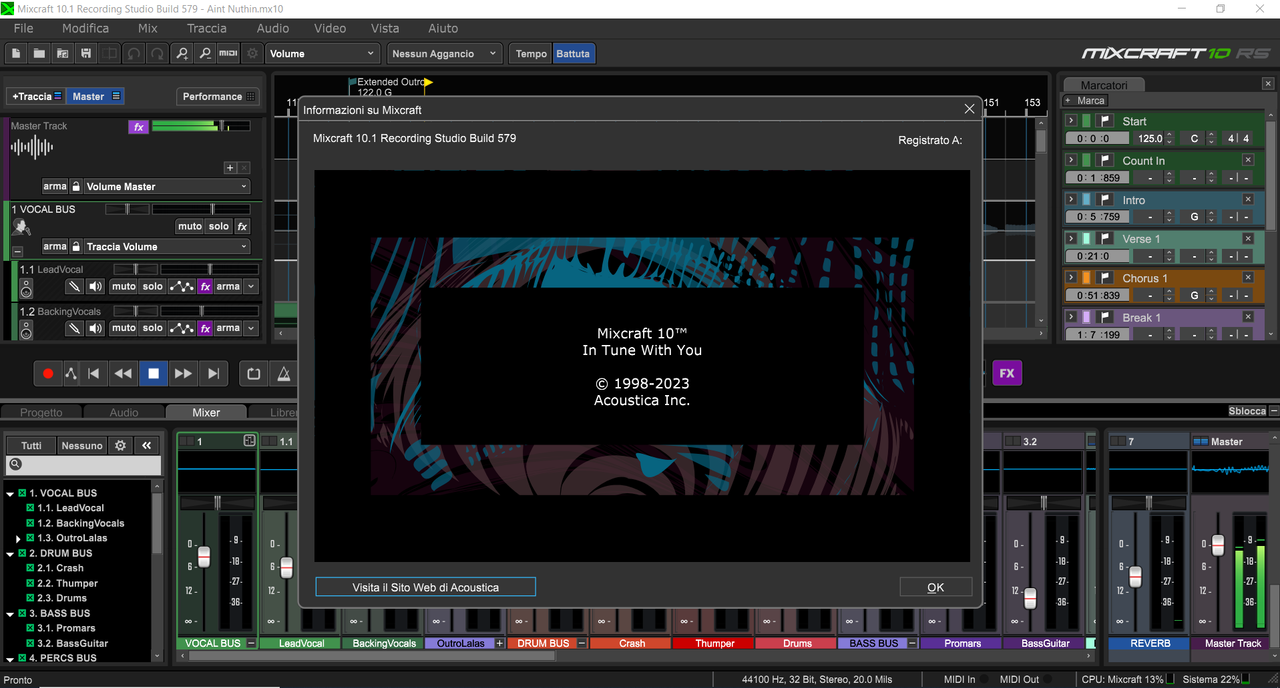Screen dimensions: 1280x688
Task: Open the Traccia Volume lane dropdown
Action: click(167, 246)
